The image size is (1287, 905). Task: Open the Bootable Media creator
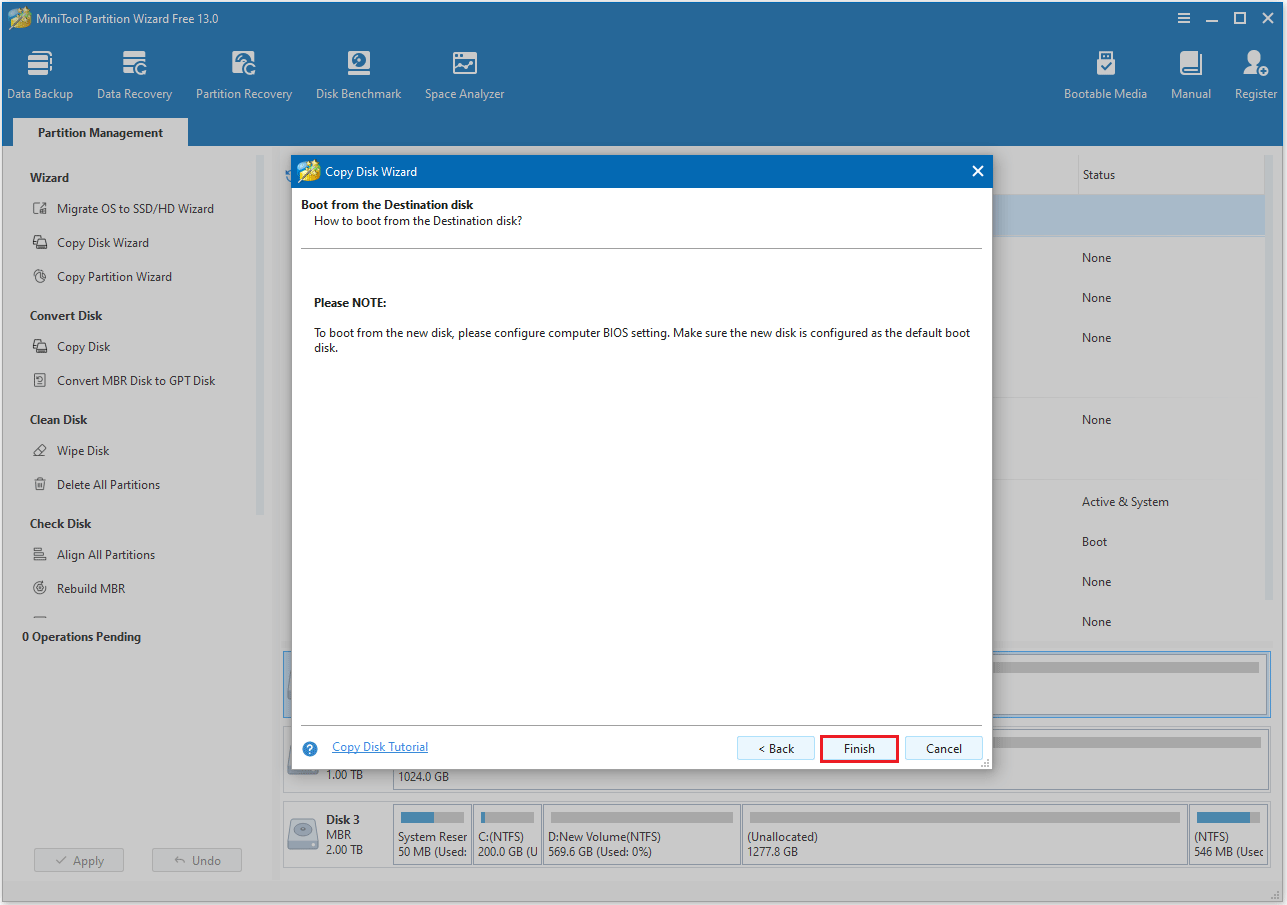pyautogui.click(x=1105, y=72)
